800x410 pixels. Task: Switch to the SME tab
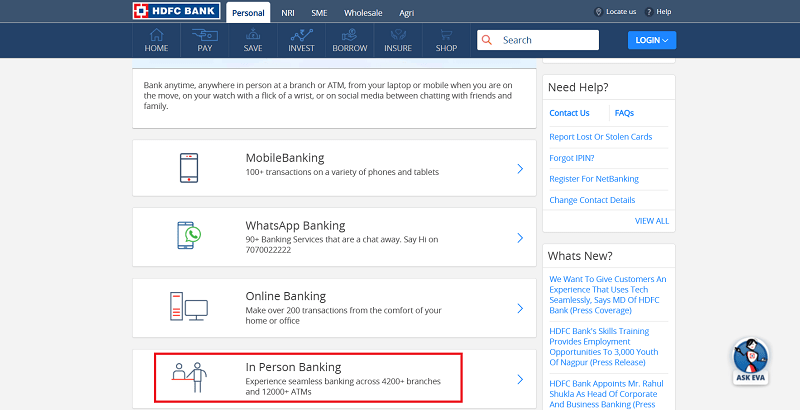tap(319, 13)
